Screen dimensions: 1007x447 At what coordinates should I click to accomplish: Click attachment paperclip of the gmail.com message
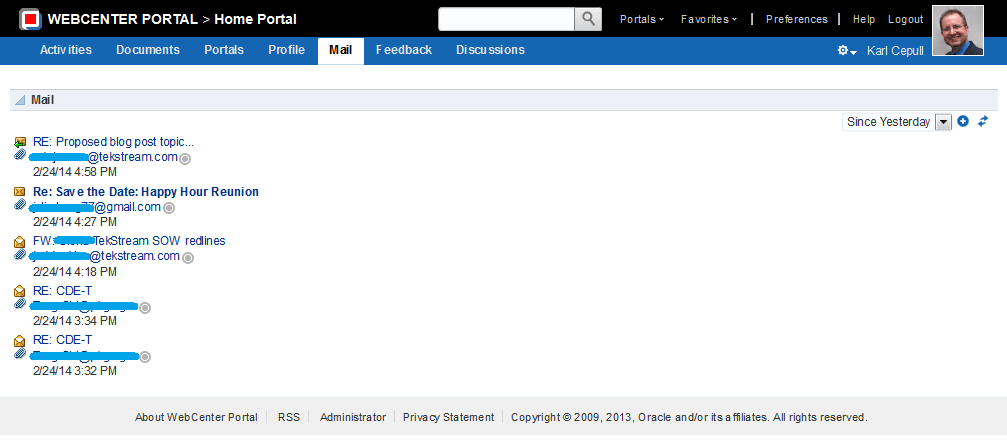[x=20, y=204]
